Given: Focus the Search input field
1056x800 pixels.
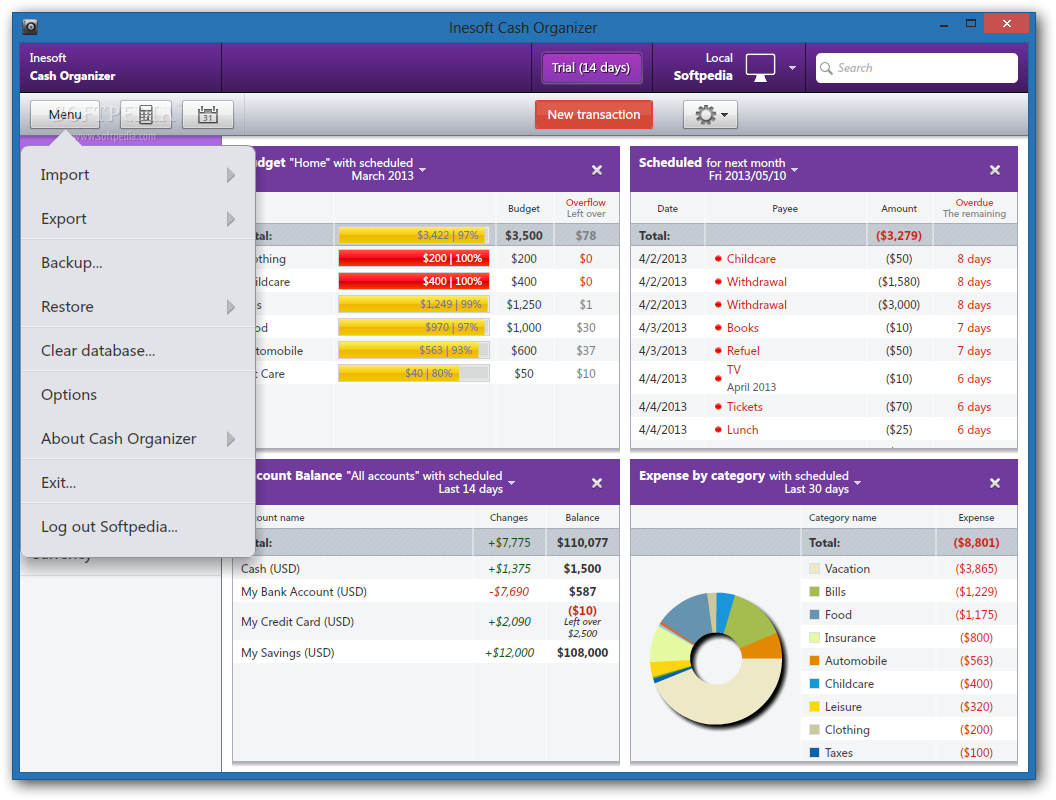Looking at the screenshot, I should coord(917,68).
